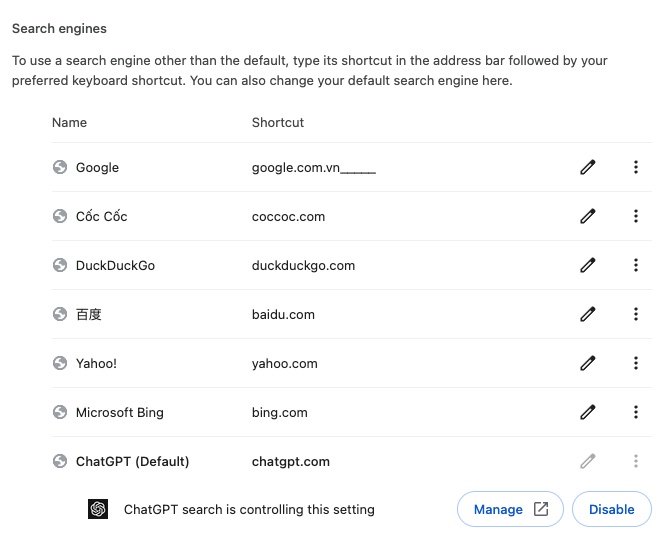Open the three-dot menu for Cốc Cốc
665x558 pixels.
tap(636, 217)
